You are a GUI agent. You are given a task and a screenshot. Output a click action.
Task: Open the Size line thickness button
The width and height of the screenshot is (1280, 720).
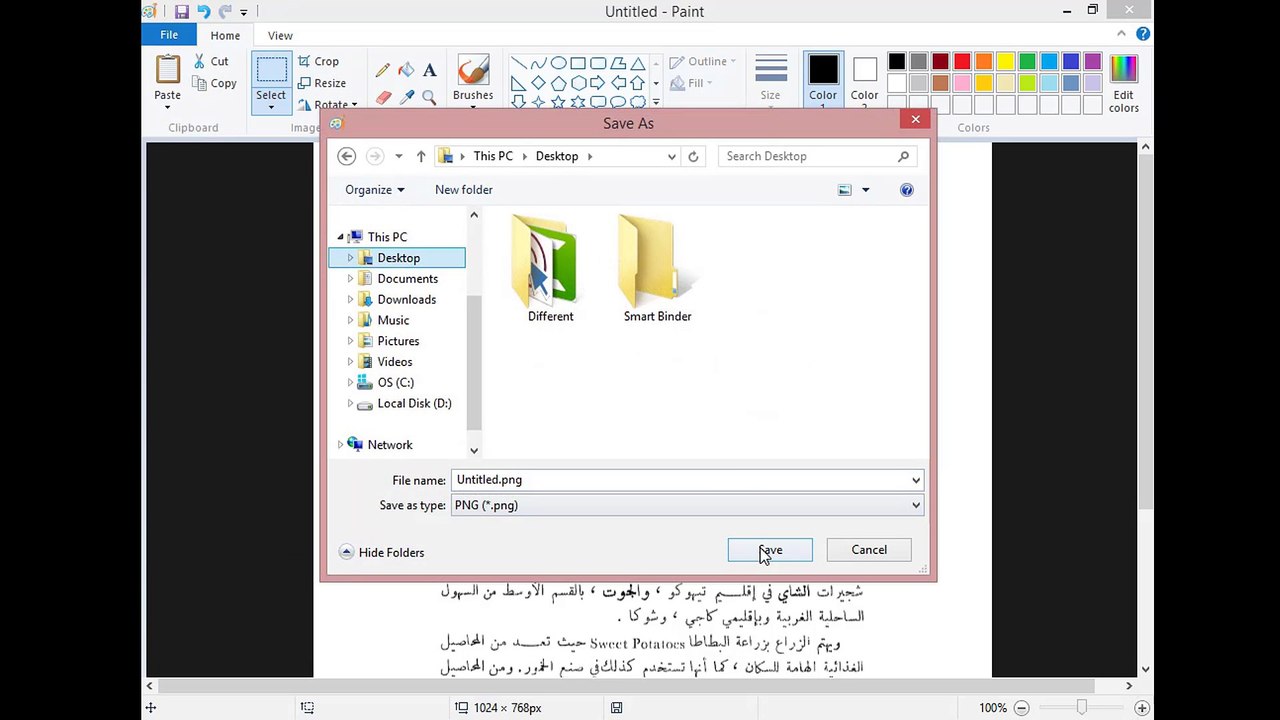tap(770, 80)
